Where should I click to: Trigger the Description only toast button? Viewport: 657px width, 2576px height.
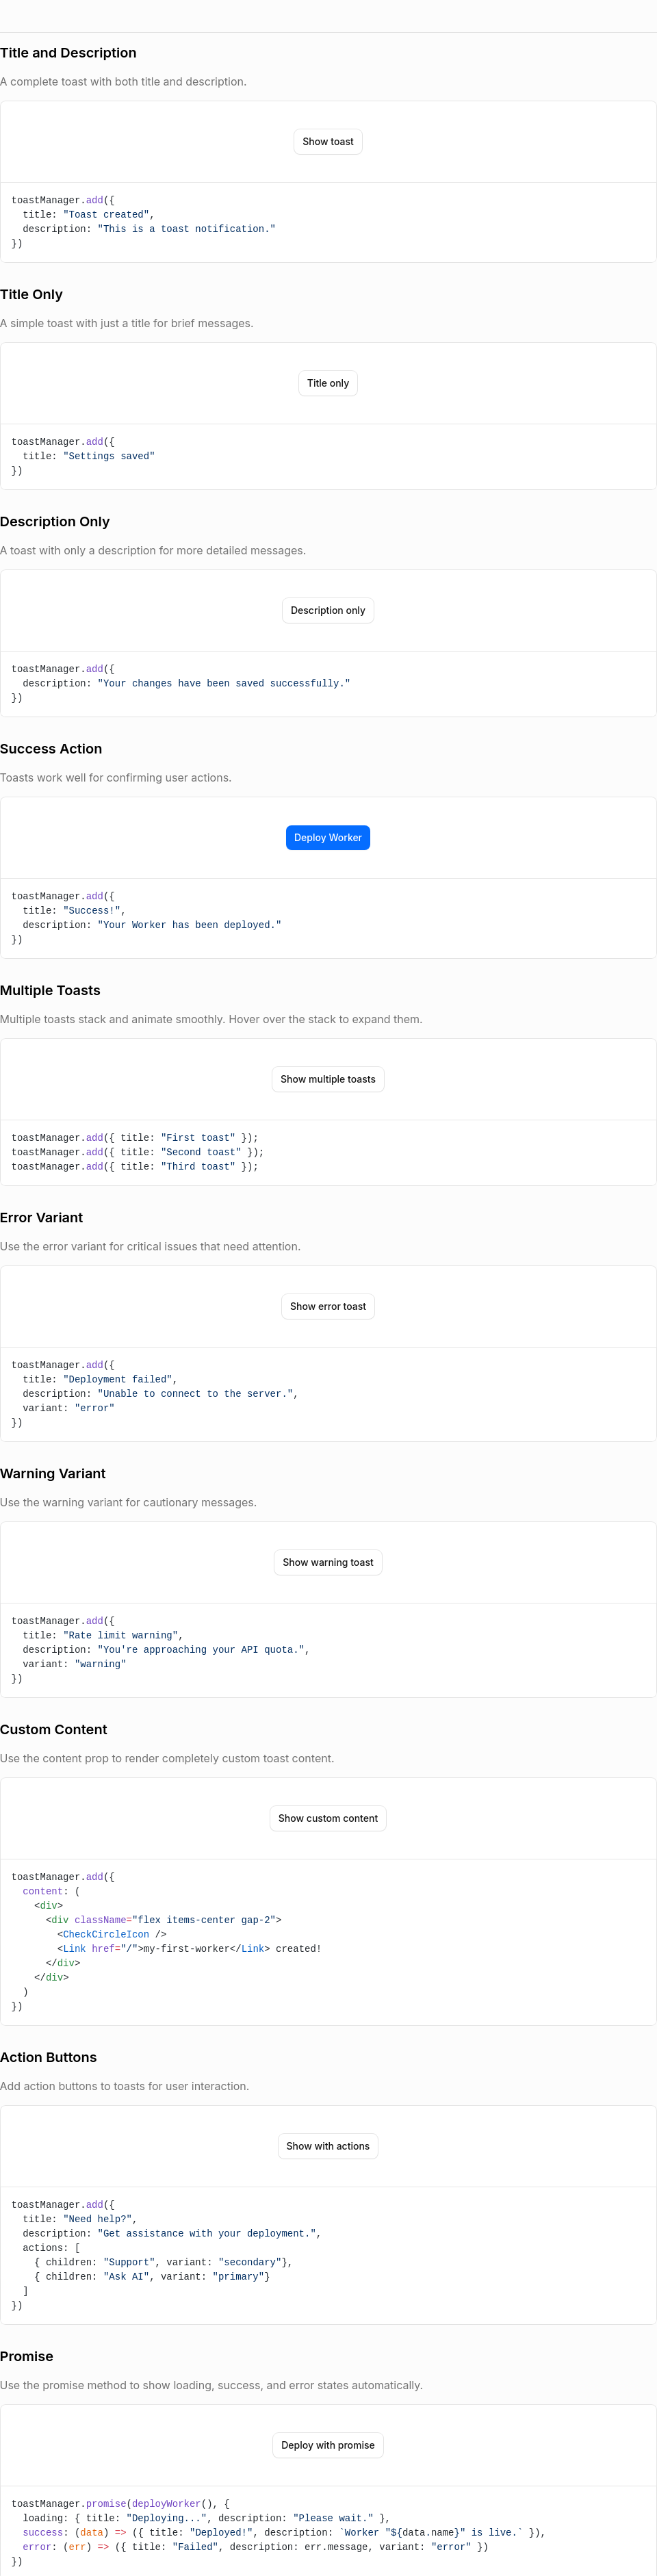pos(328,610)
